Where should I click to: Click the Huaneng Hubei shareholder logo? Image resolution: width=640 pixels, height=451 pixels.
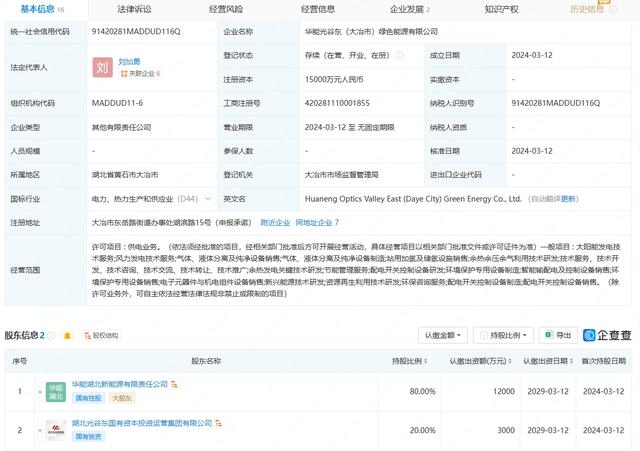coord(54,390)
